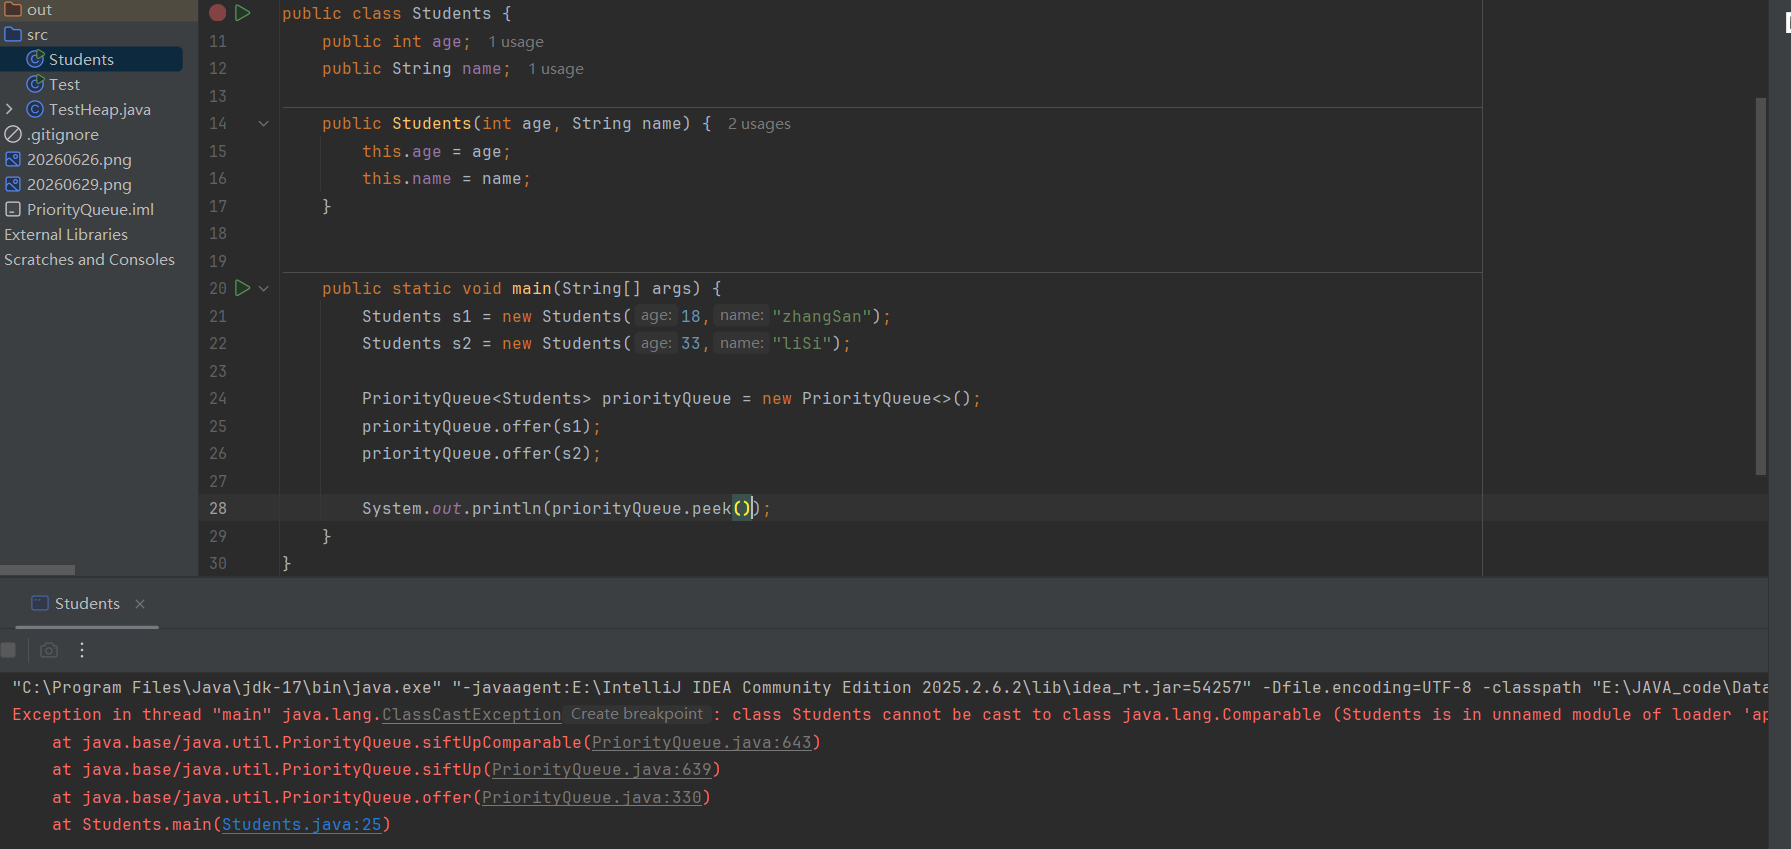Open the run toolbar more options menu
Viewport: 1791px width, 849px height.
click(x=82, y=650)
